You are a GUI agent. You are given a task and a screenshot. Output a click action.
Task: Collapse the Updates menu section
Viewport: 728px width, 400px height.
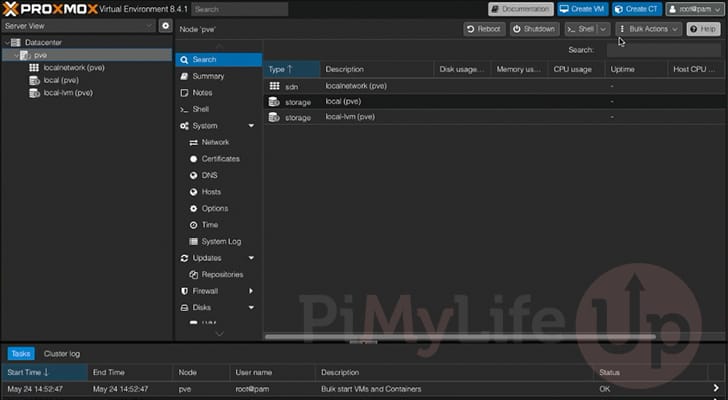point(251,258)
